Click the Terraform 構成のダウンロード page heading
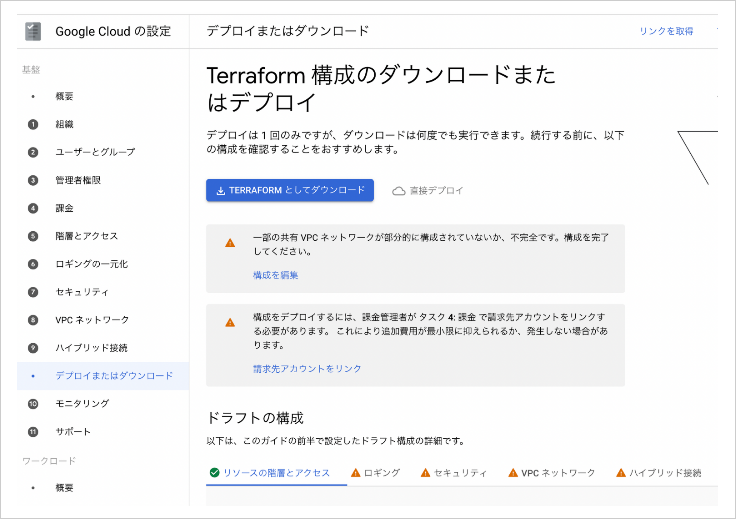 pyautogui.click(x=381, y=88)
